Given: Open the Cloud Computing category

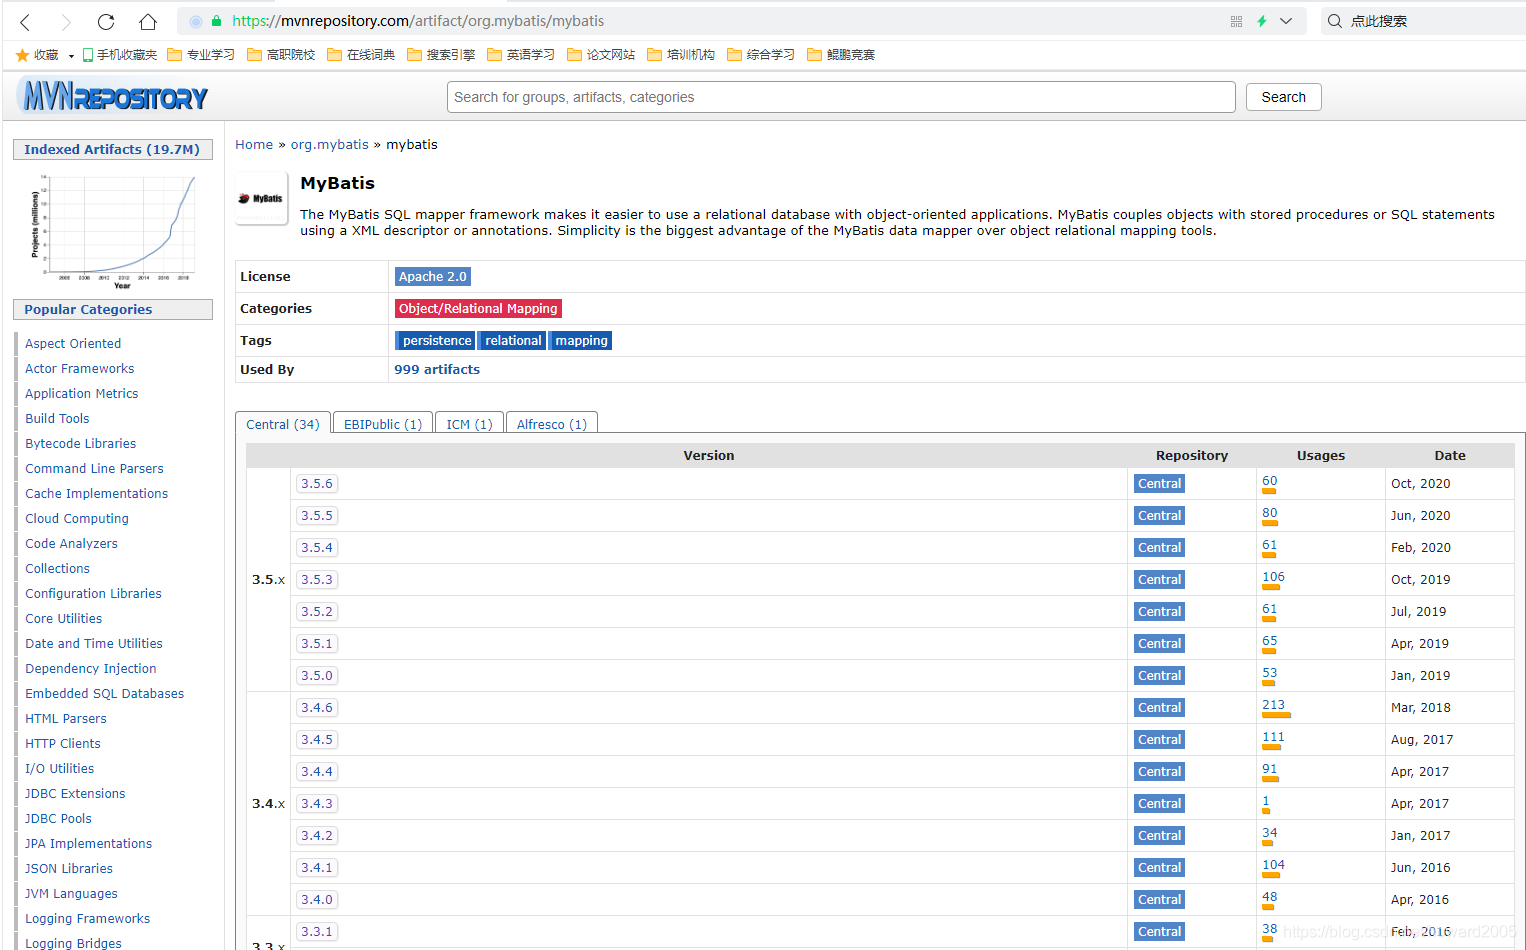Looking at the screenshot, I should [x=77, y=519].
